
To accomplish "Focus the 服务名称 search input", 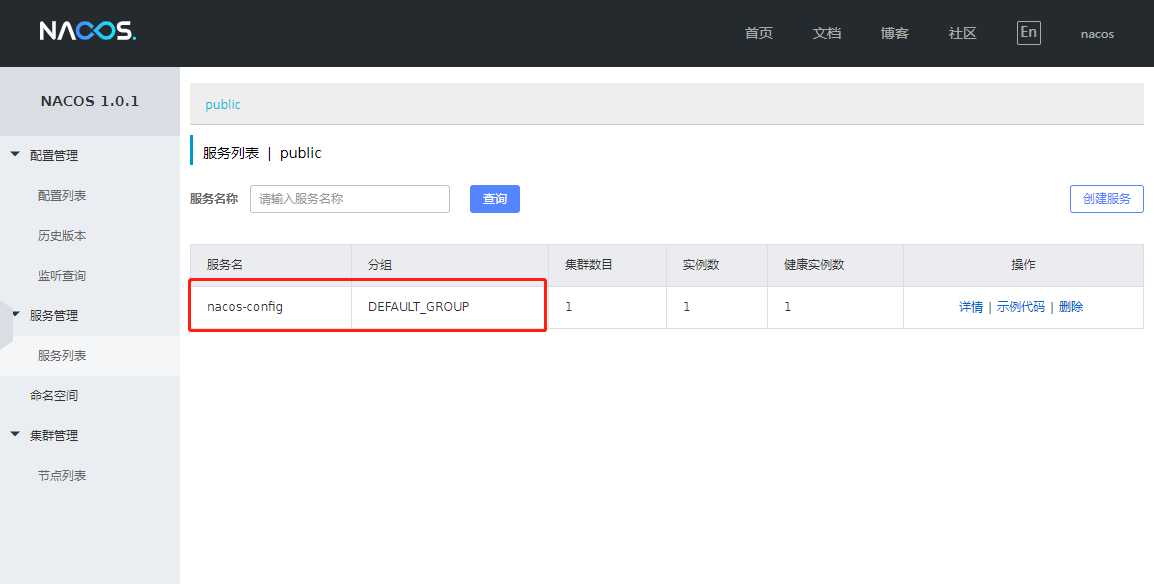I will pyautogui.click(x=350, y=199).
